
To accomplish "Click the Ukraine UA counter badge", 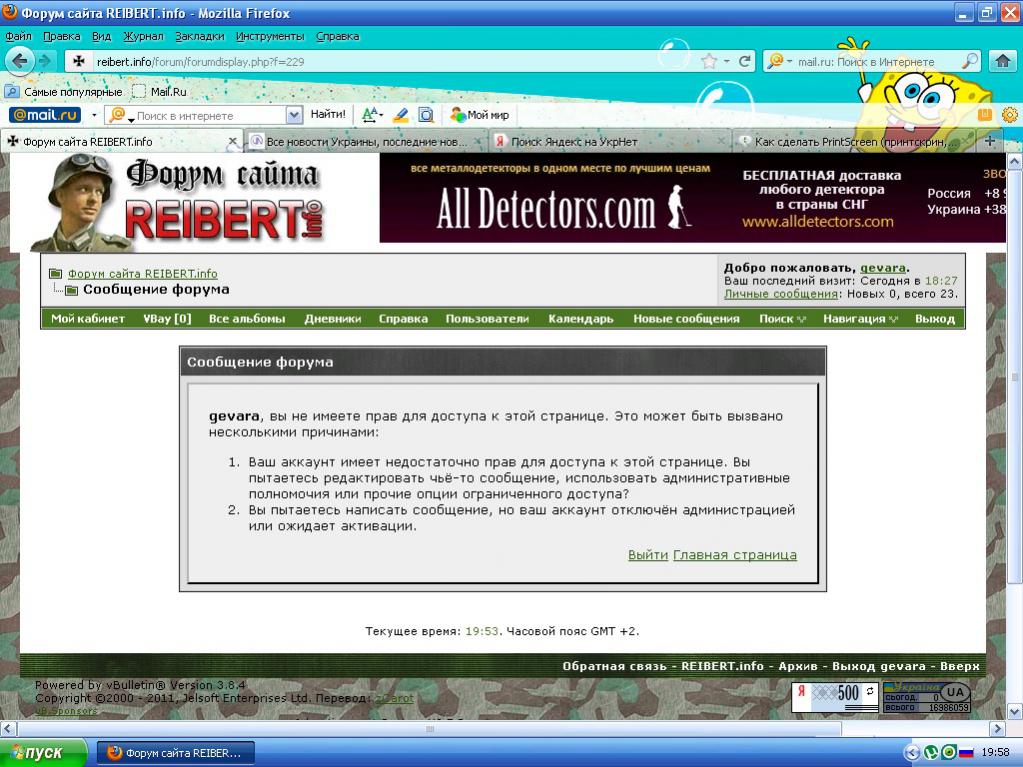I will (x=927, y=697).
